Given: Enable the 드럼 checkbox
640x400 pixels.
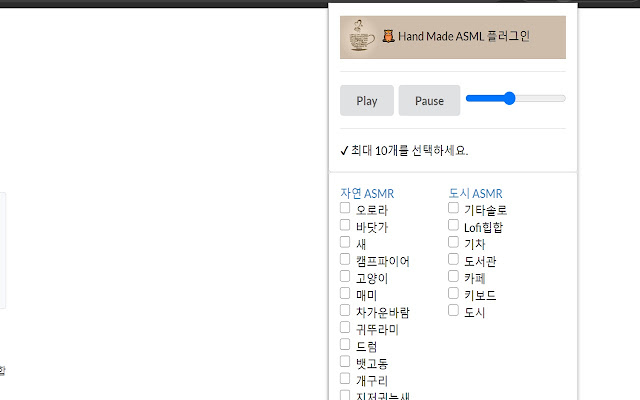Looking at the screenshot, I should click(345, 344).
